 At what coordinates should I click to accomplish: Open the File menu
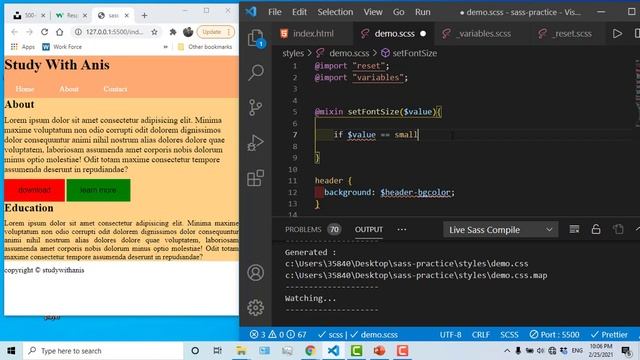(x=275, y=12)
